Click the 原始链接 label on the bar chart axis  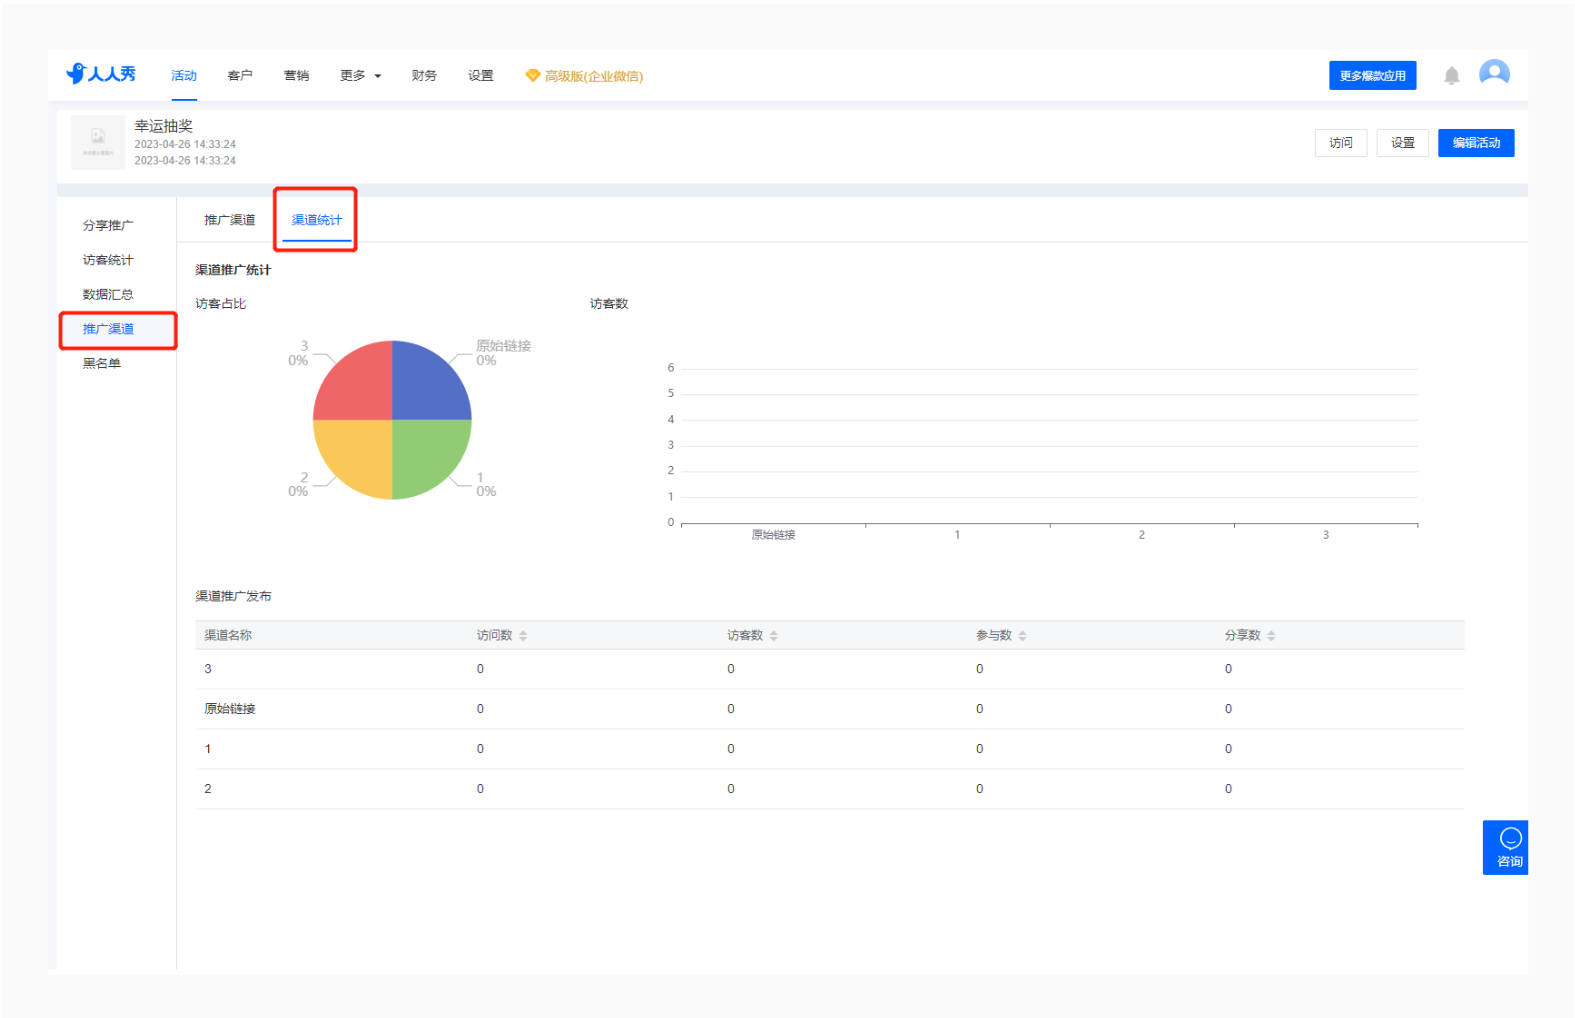pos(773,535)
